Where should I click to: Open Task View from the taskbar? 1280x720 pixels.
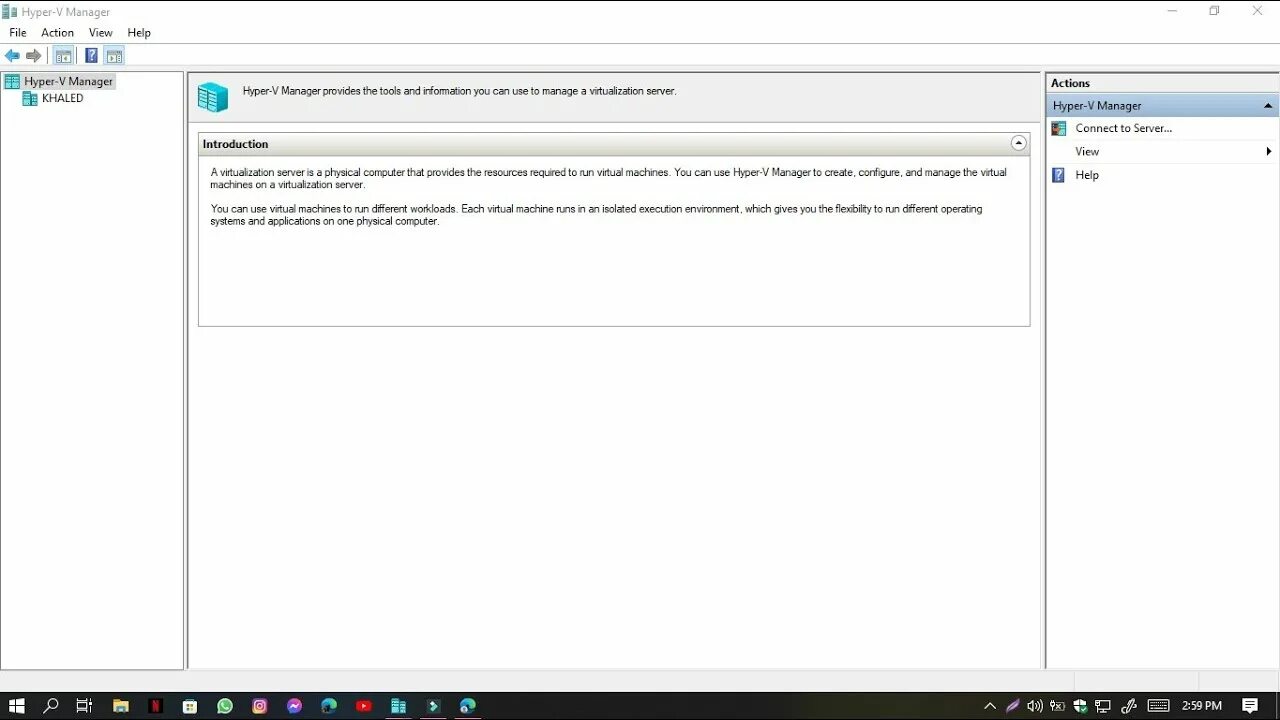coord(84,706)
